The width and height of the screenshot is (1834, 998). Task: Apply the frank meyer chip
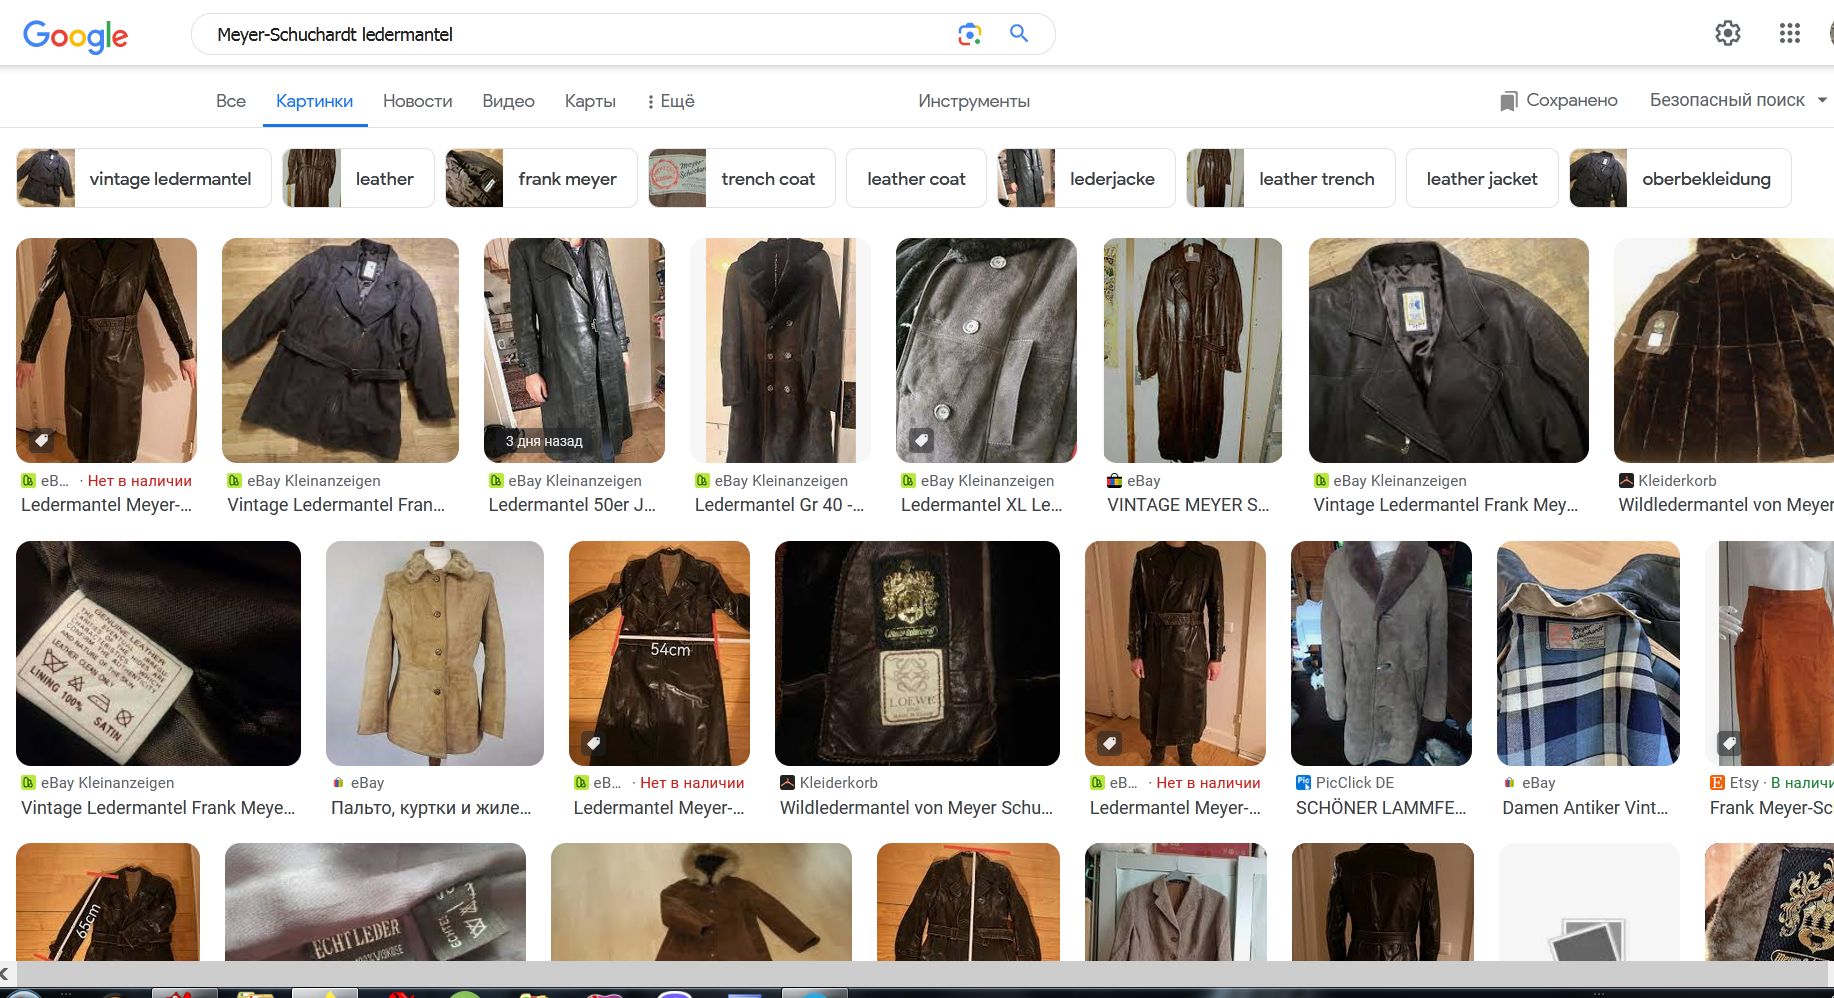[541, 178]
